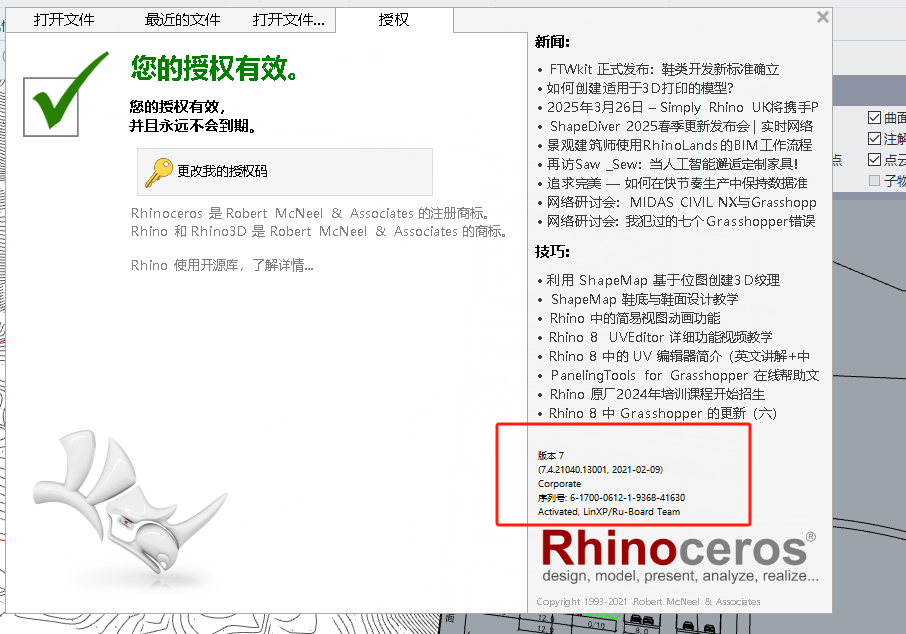The width and height of the screenshot is (906, 634).
Task: Click the Corporate license type text
Action: coord(559,484)
